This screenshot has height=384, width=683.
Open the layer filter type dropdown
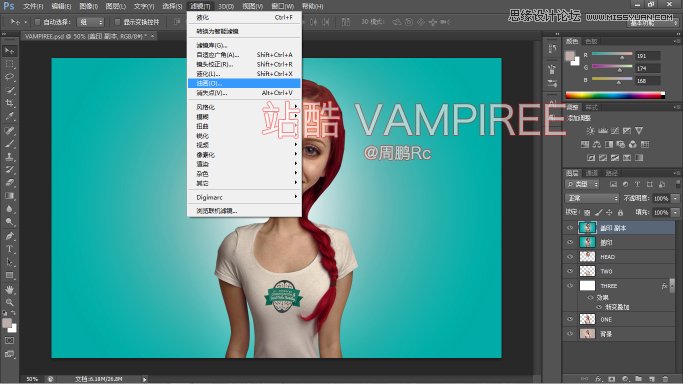(582, 185)
